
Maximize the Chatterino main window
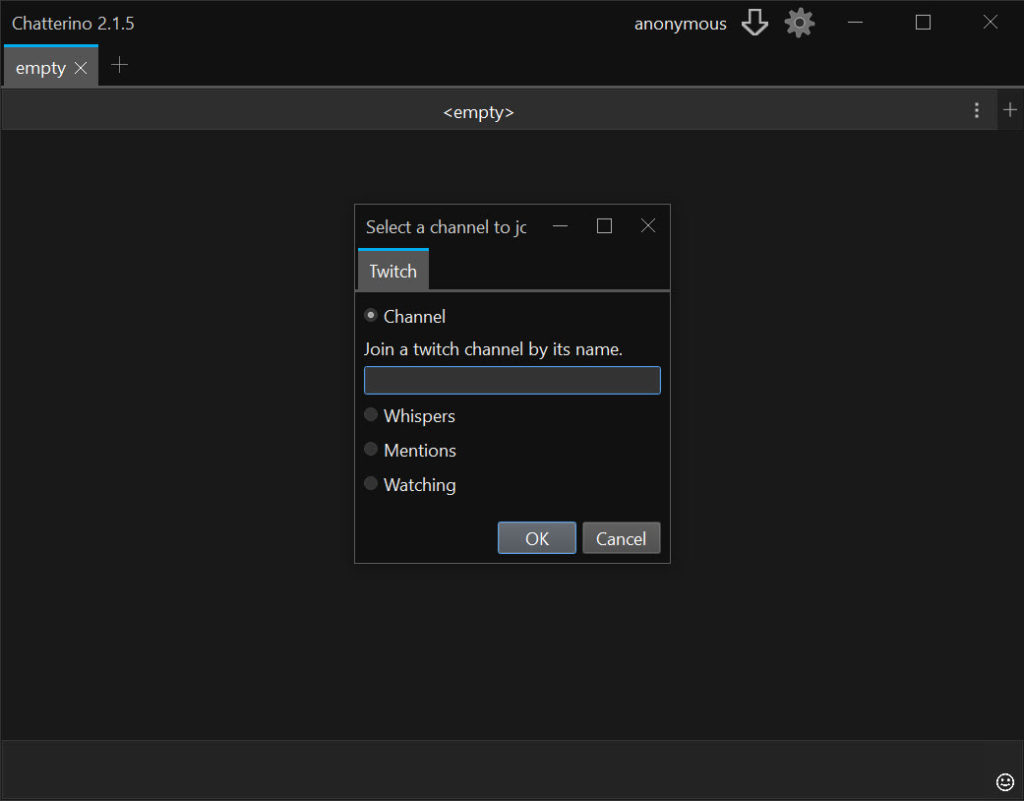[923, 23]
